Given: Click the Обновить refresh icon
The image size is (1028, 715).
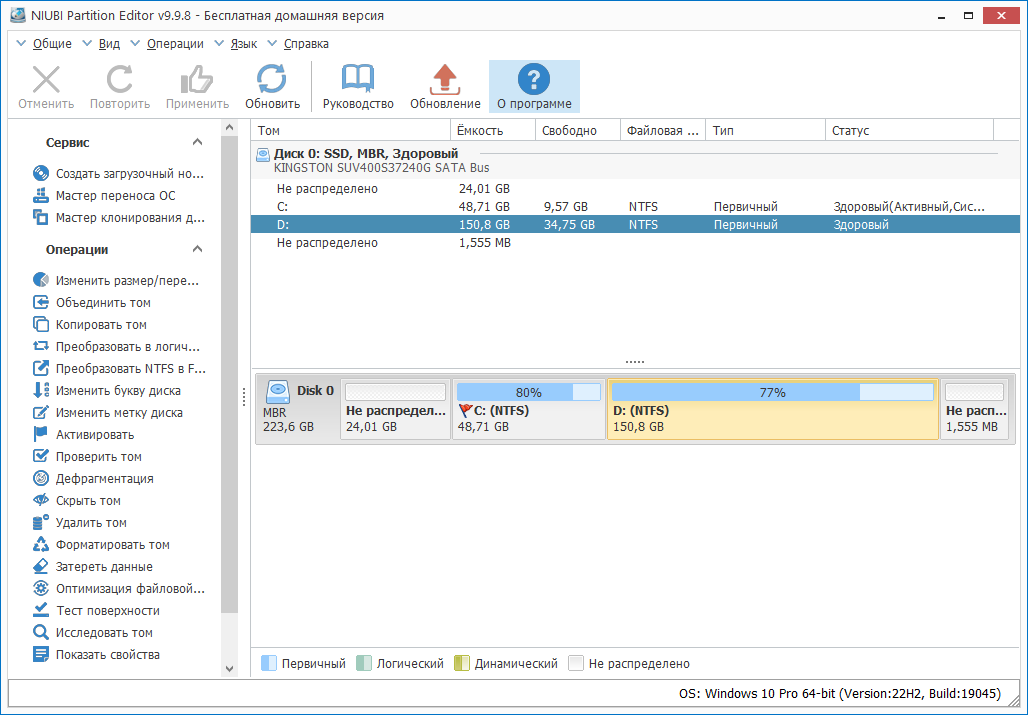Looking at the screenshot, I should 272,80.
